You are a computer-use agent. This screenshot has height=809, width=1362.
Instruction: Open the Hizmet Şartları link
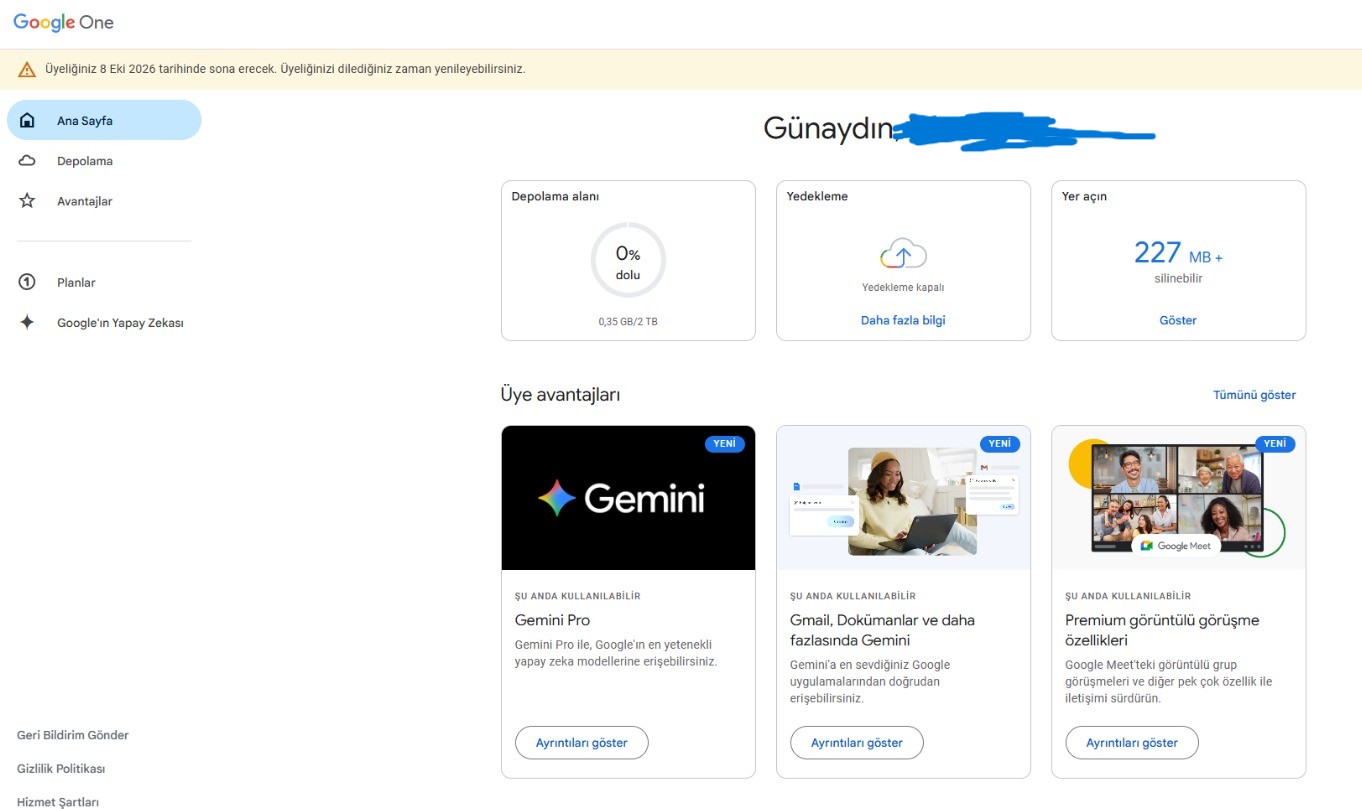[x=58, y=802]
